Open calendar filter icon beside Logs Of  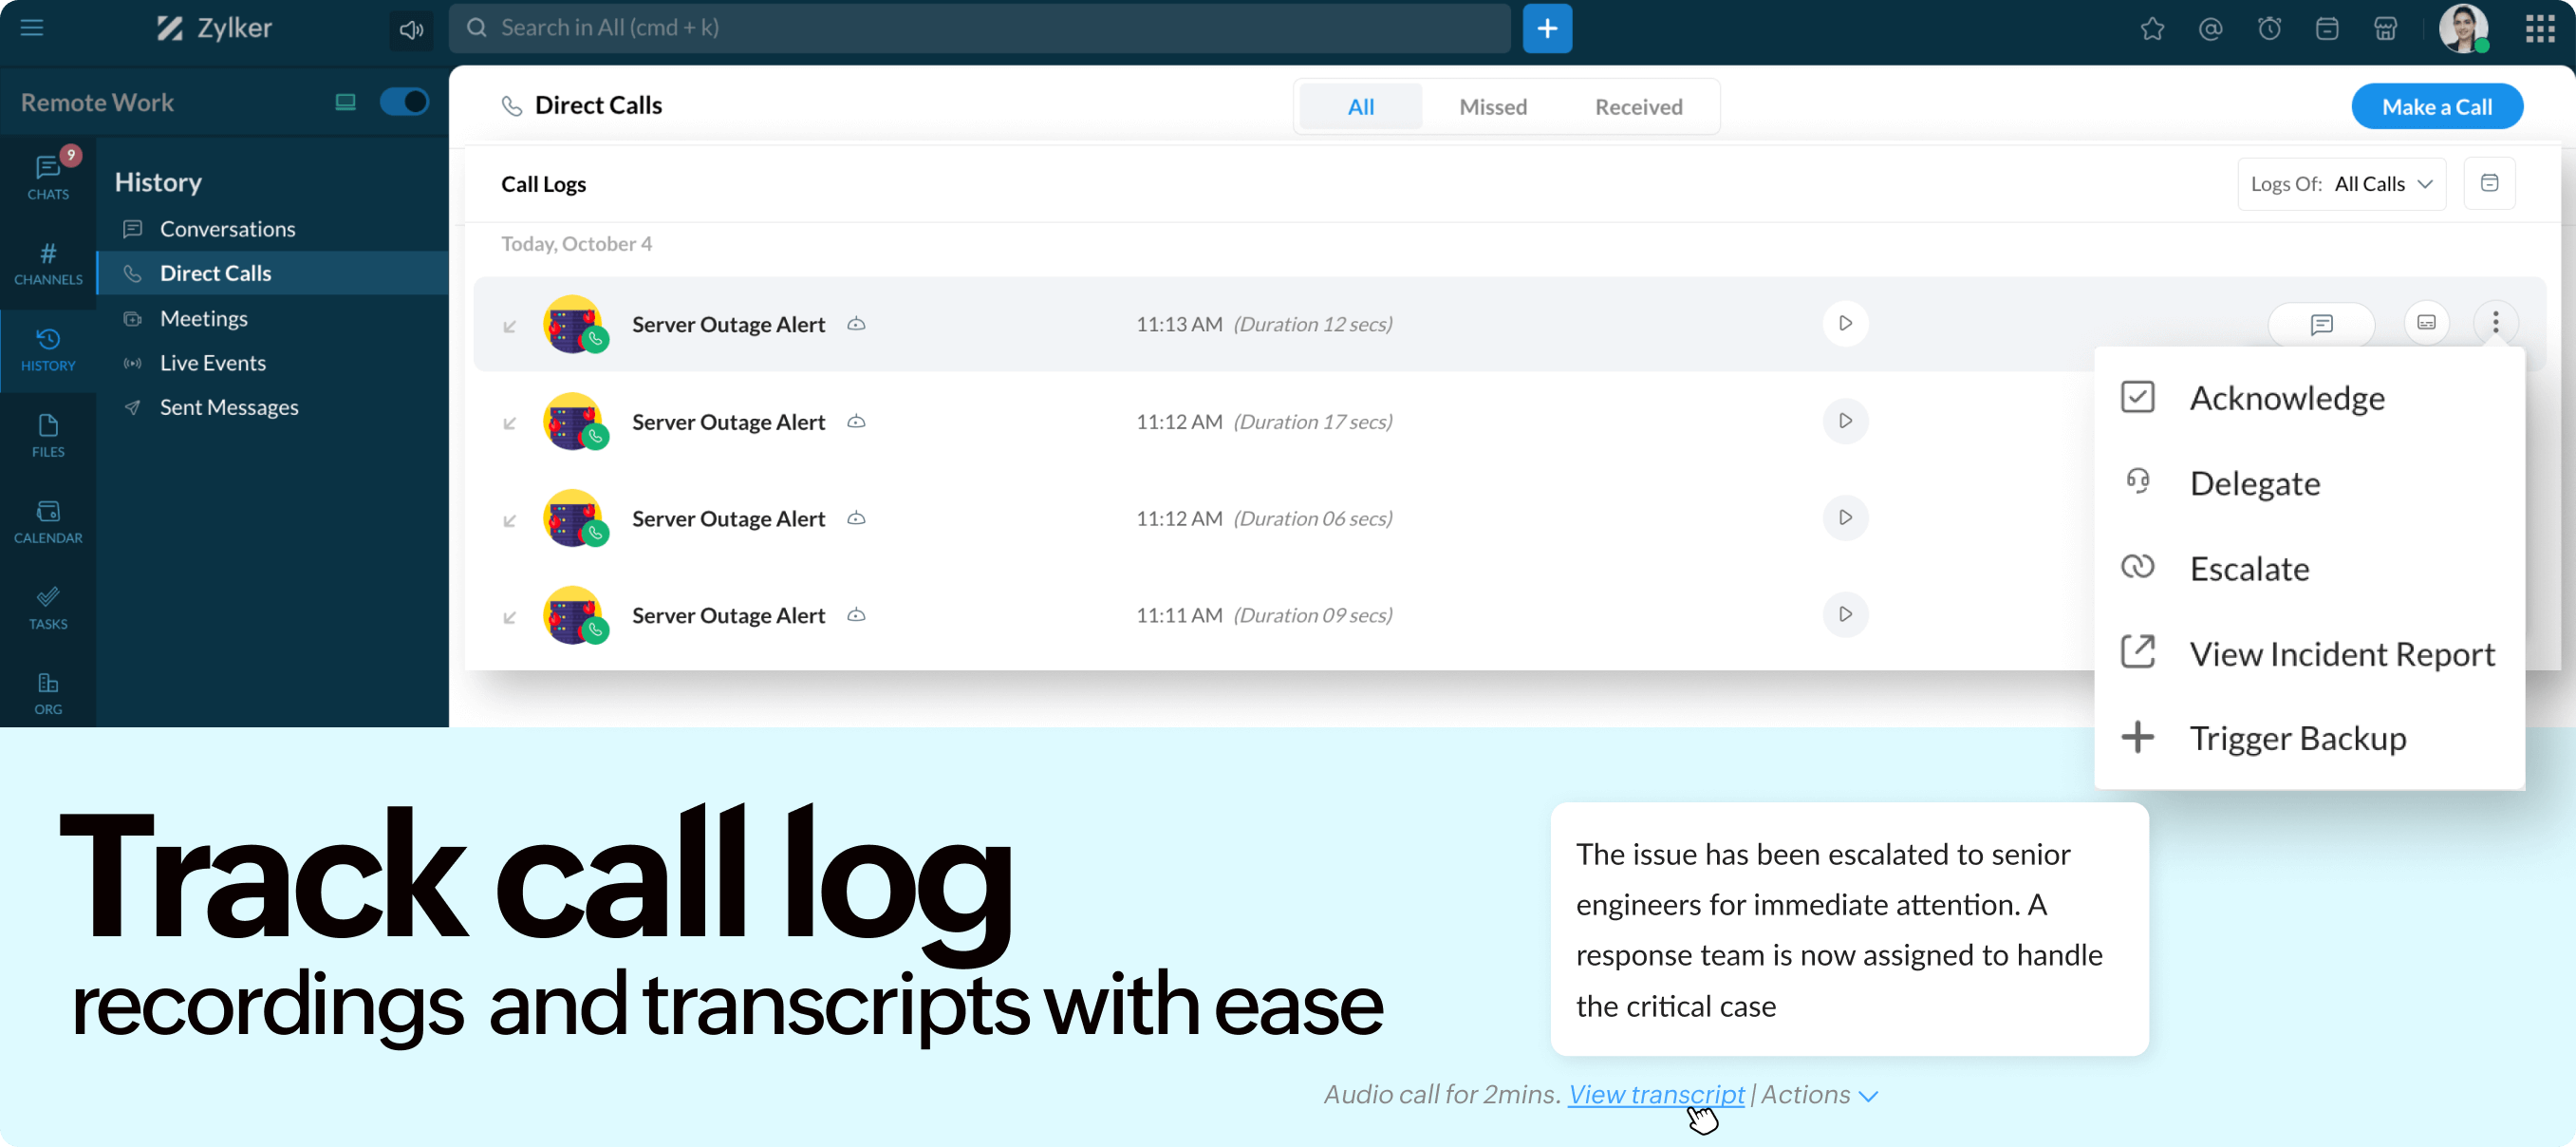click(x=2489, y=183)
